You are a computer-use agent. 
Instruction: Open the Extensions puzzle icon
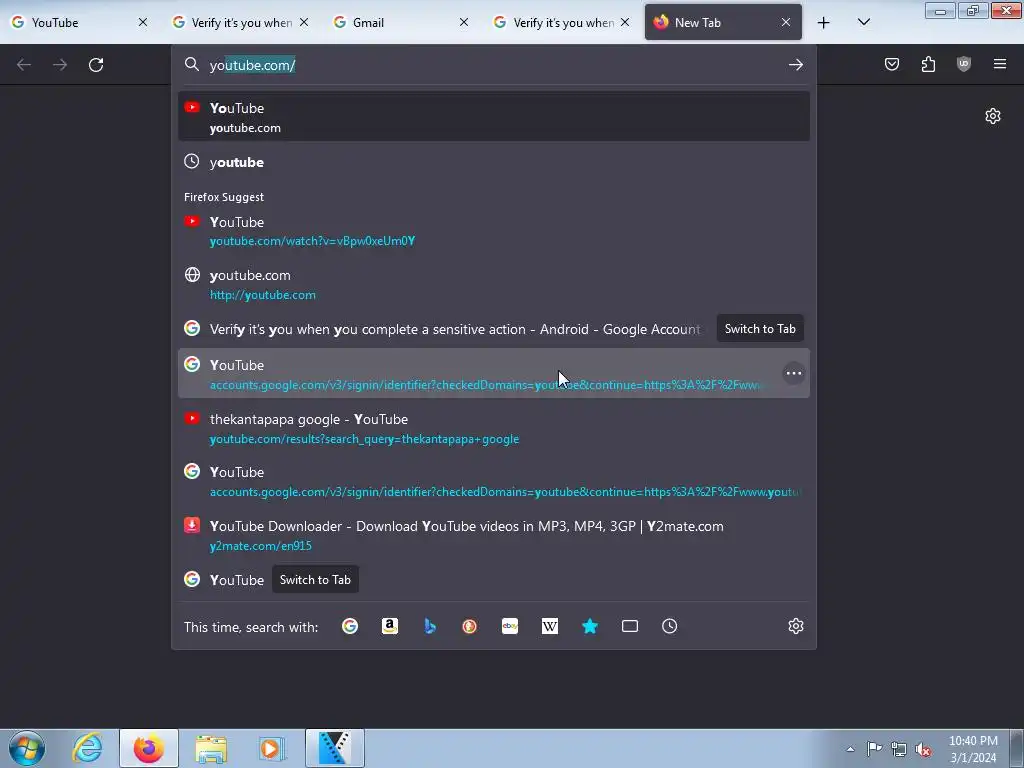click(928, 64)
